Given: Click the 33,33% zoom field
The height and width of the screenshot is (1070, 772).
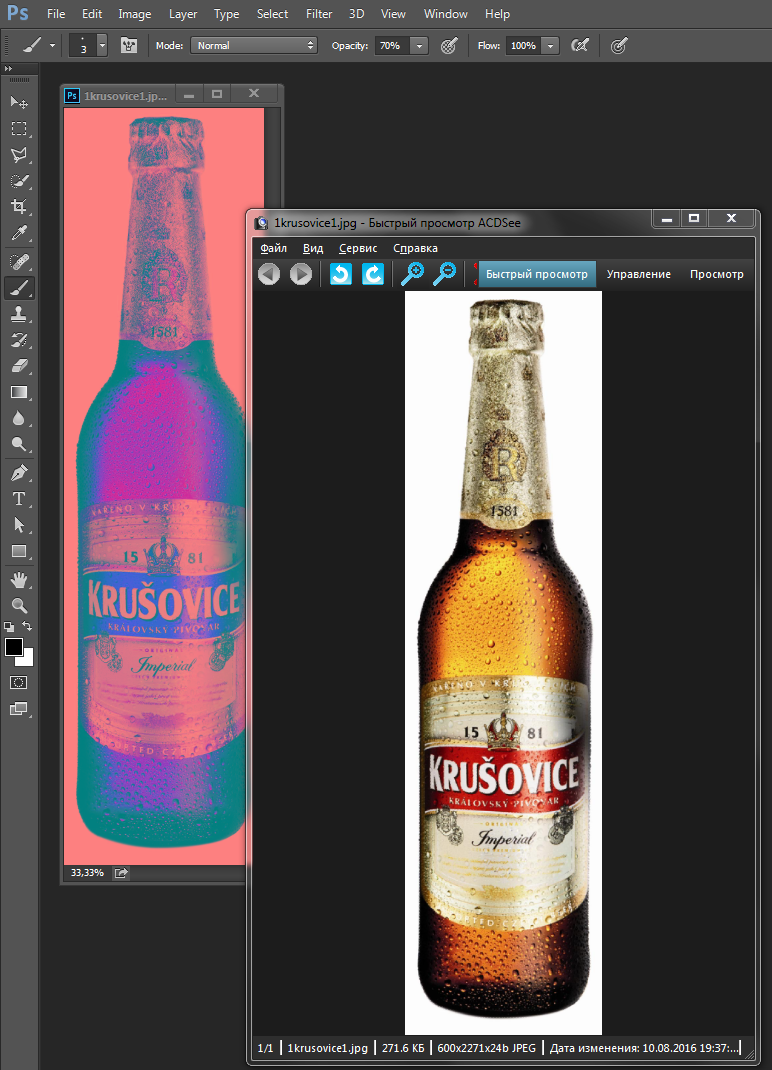Looking at the screenshot, I should click(x=87, y=873).
